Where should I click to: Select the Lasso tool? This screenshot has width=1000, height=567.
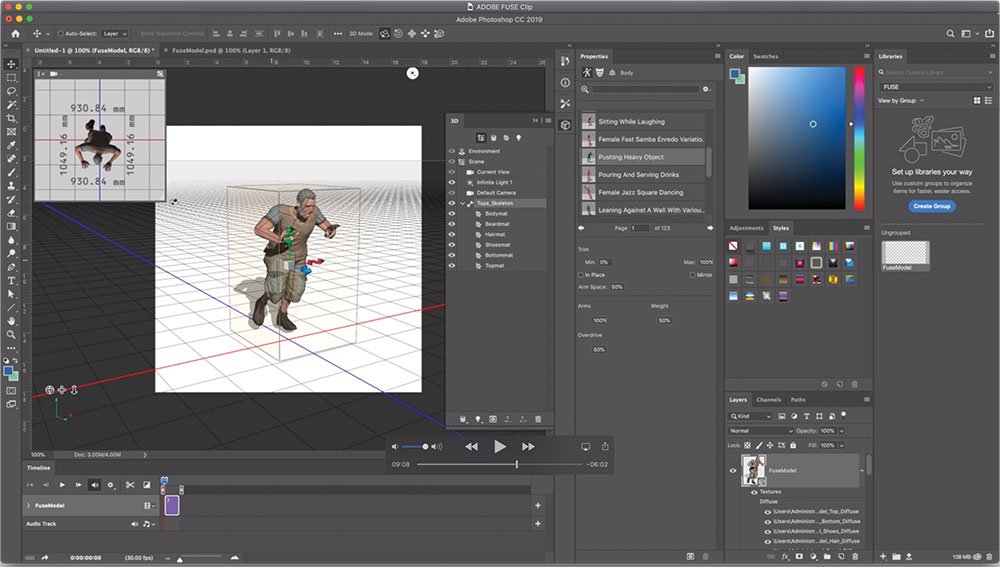coord(11,91)
